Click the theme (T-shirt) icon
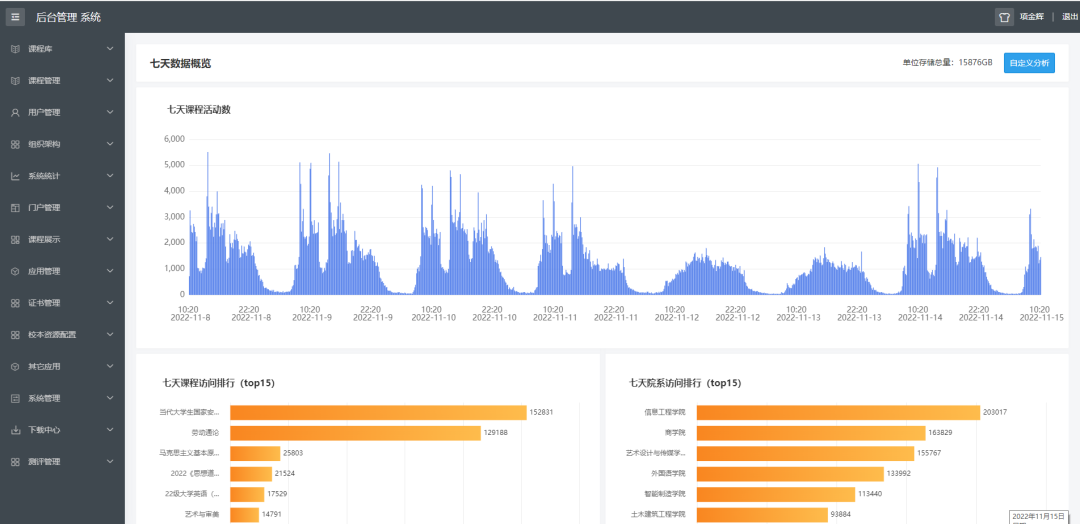 [x=1004, y=17]
